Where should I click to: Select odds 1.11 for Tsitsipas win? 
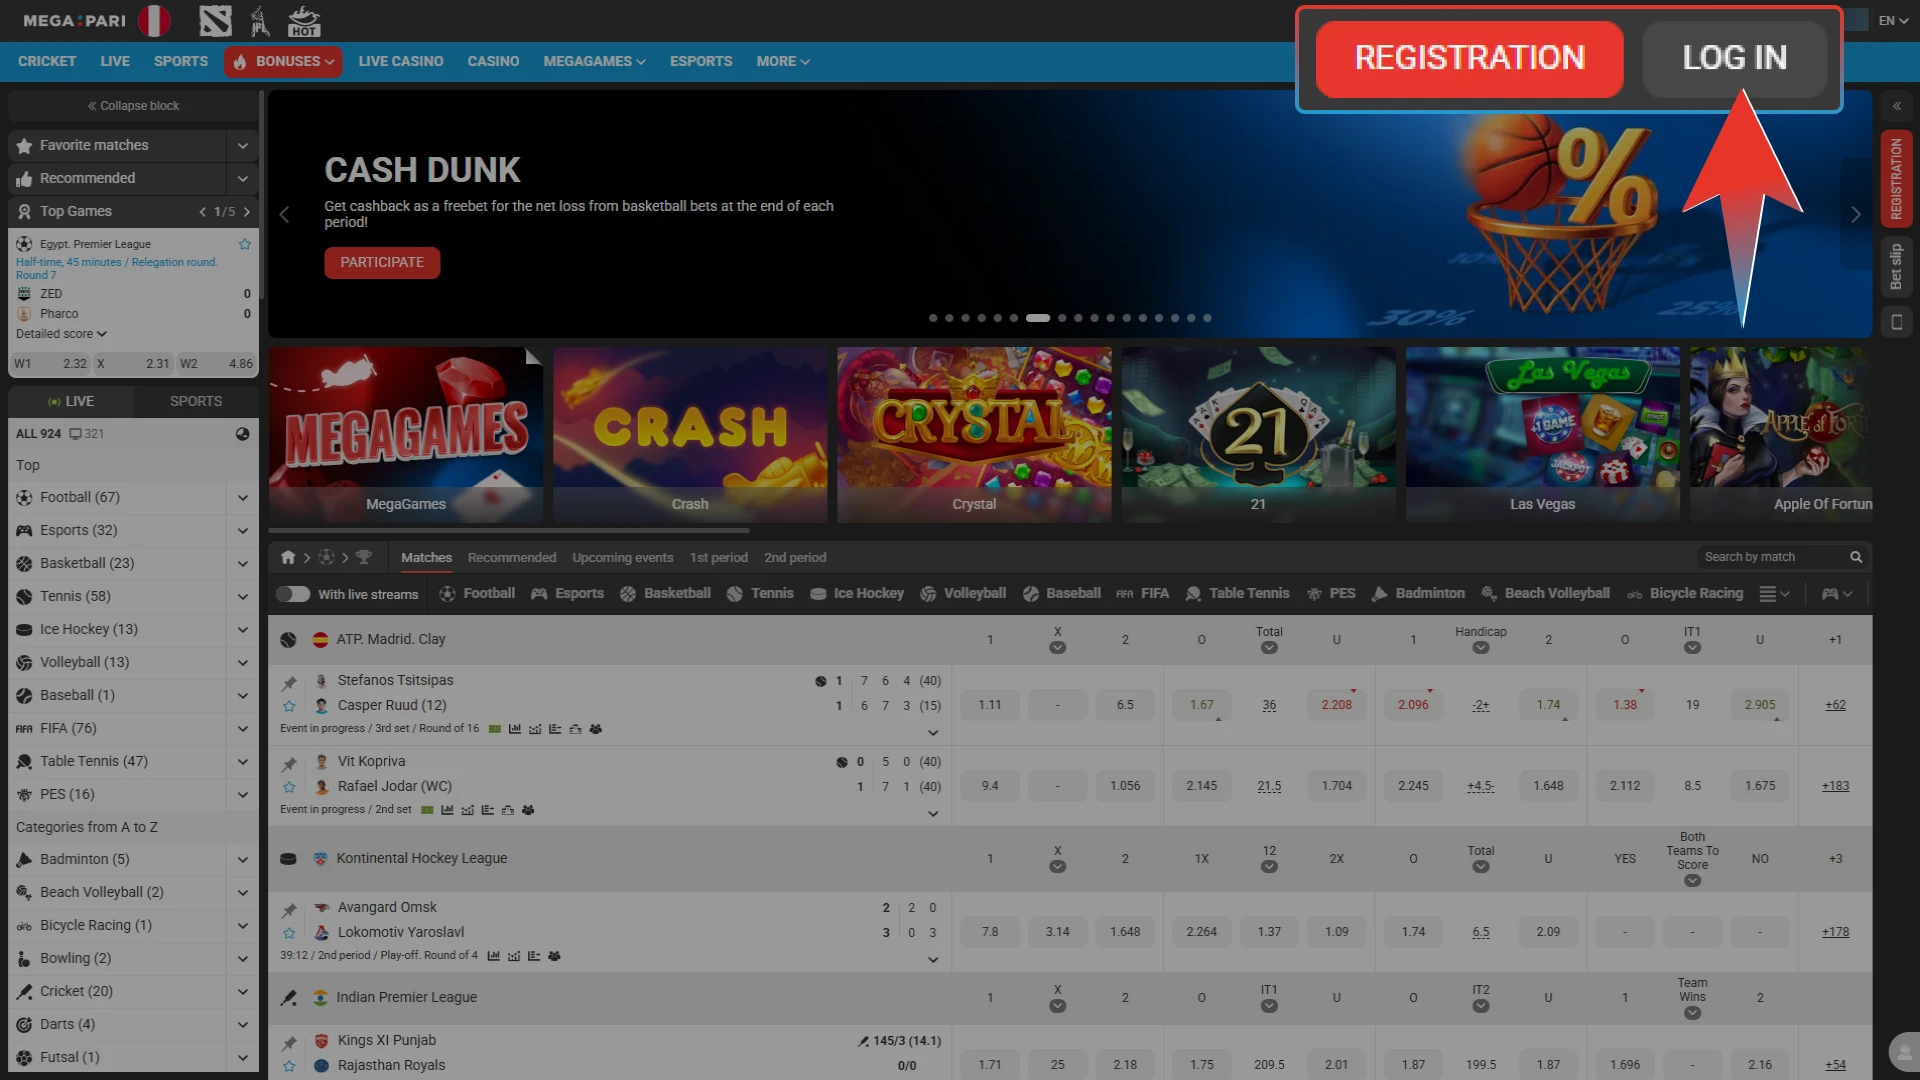click(x=990, y=705)
